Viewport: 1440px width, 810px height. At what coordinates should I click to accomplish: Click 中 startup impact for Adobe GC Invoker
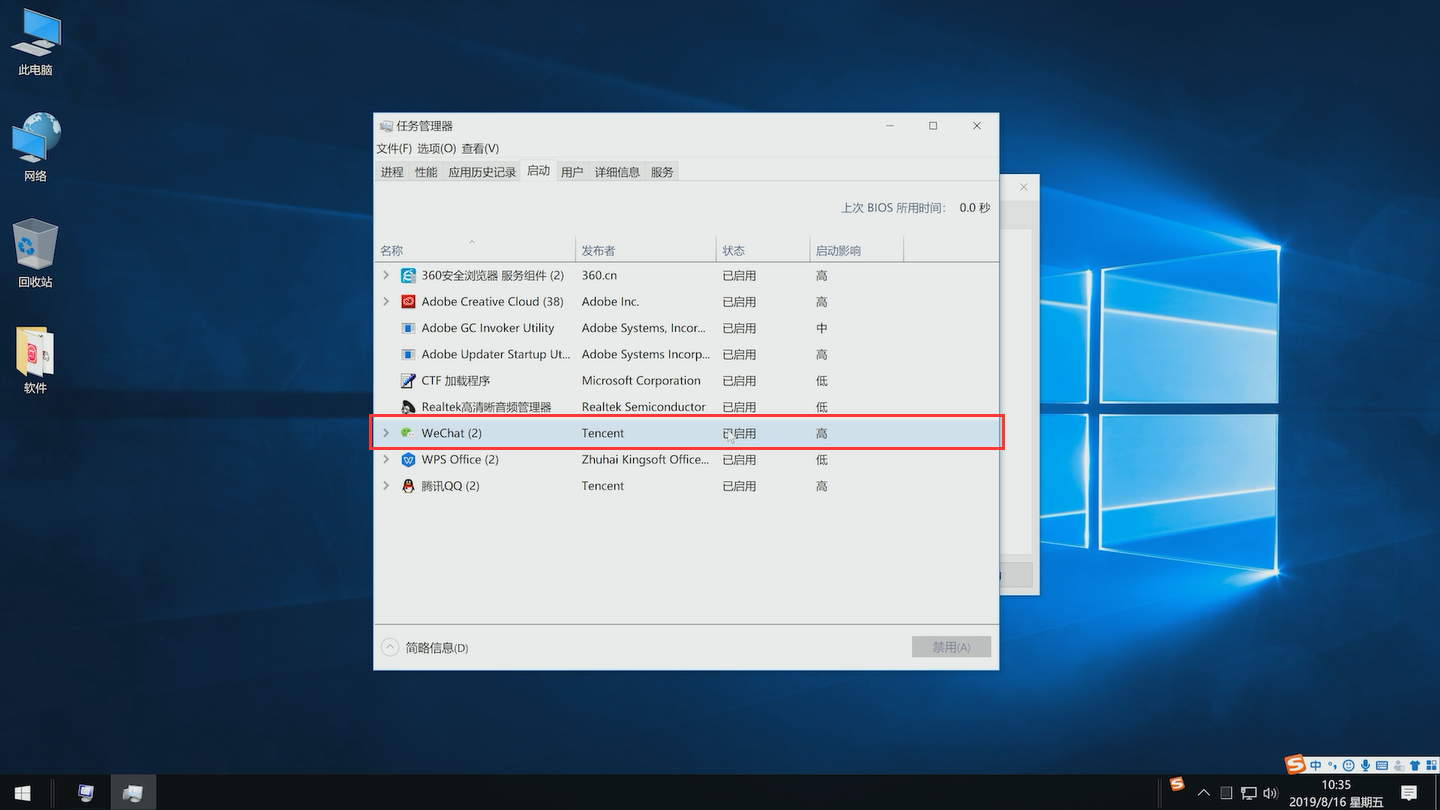point(821,328)
